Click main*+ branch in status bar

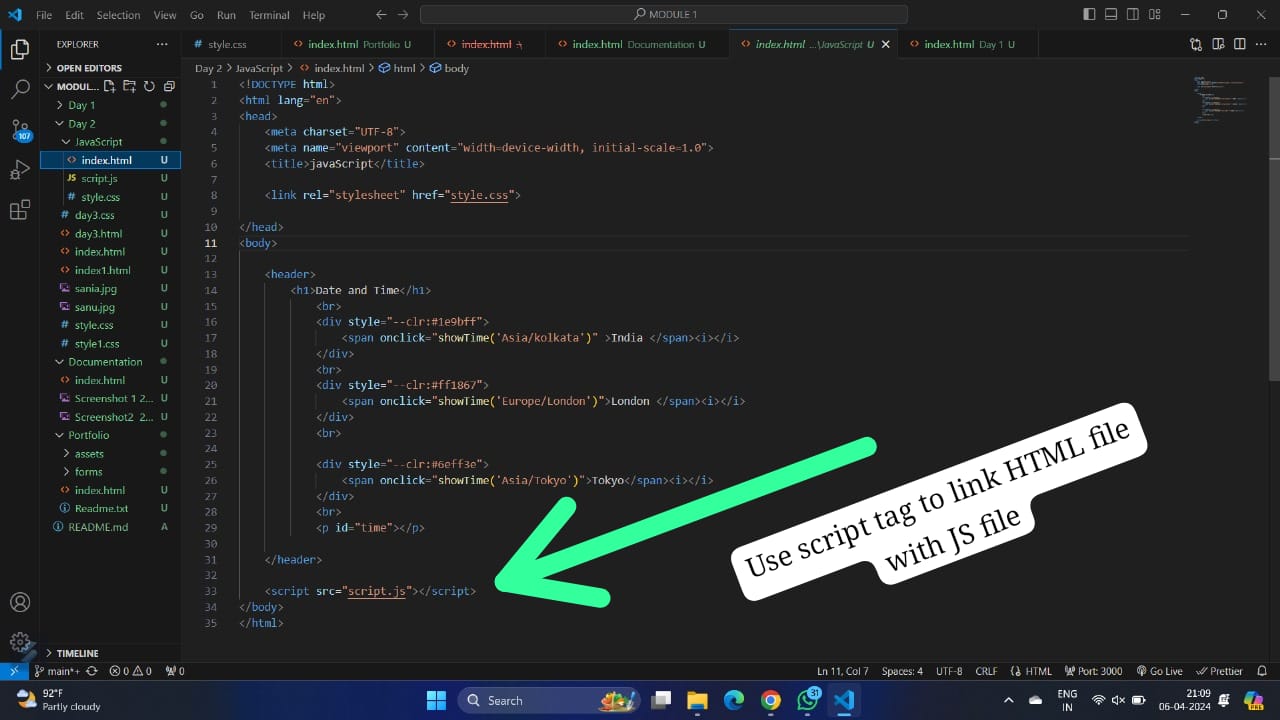(x=59, y=671)
